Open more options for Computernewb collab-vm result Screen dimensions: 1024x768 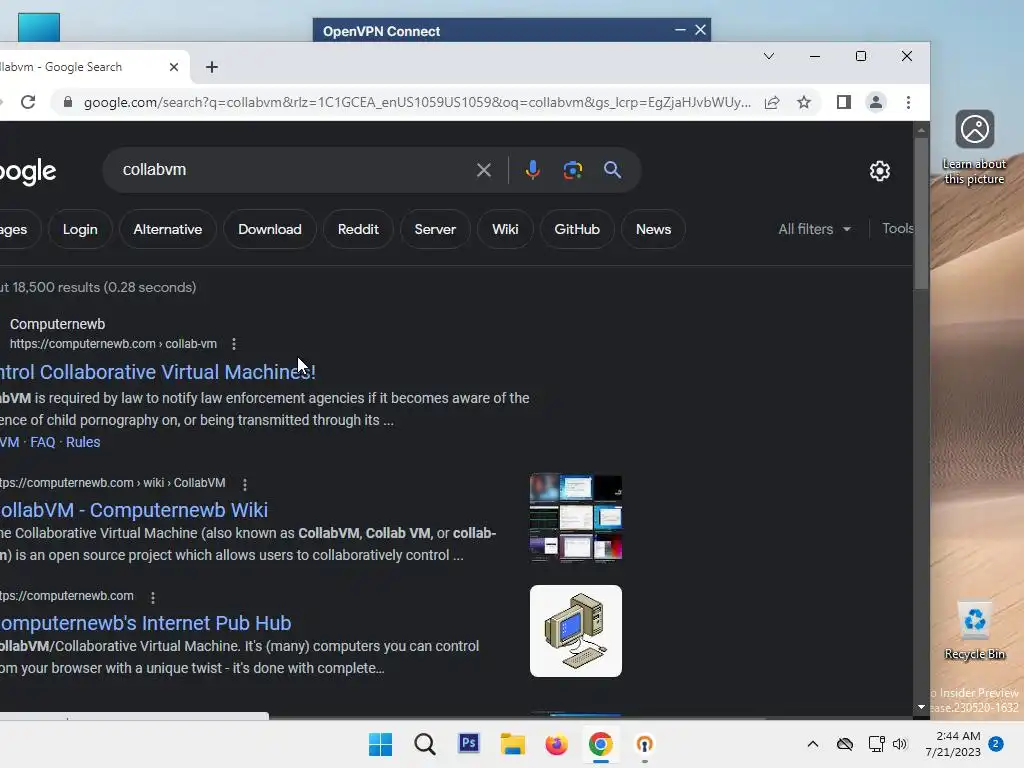click(234, 344)
